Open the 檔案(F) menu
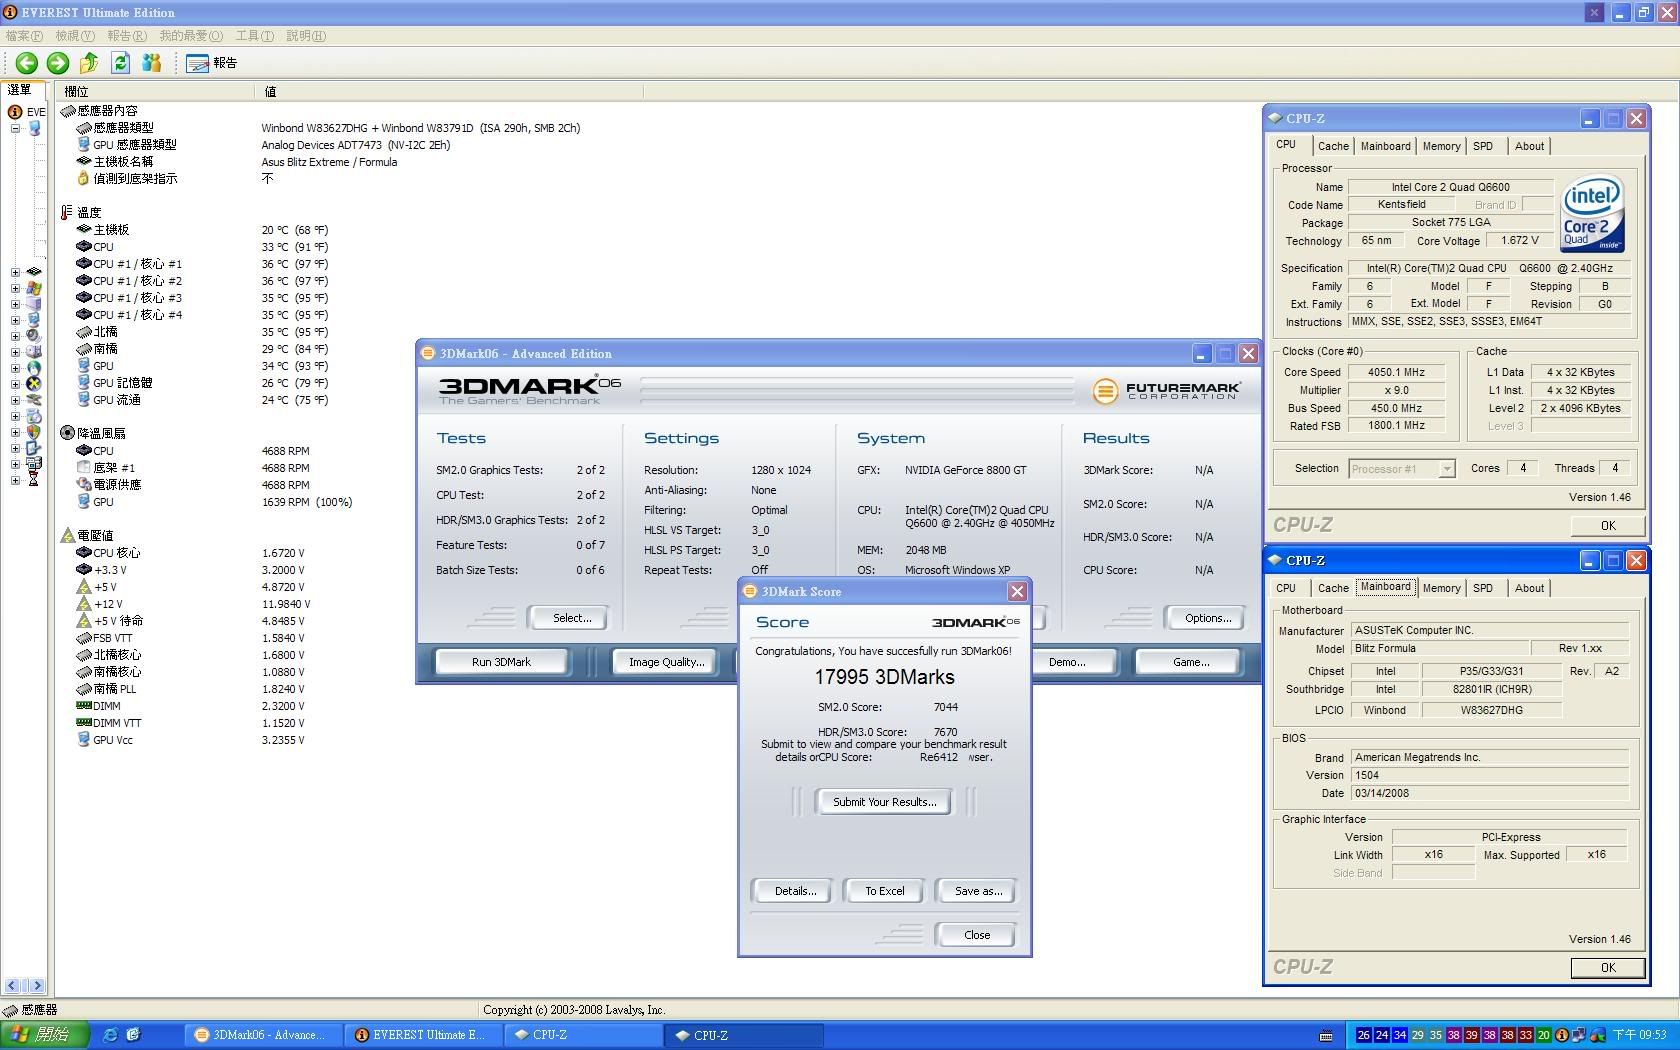This screenshot has width=1680, height=1050. tap(24, 36)
